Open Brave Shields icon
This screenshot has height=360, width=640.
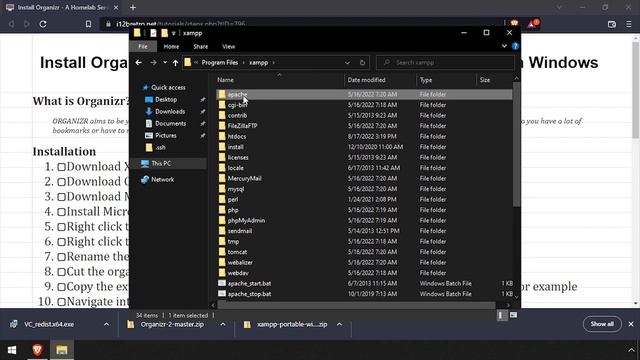coord(514,24)
